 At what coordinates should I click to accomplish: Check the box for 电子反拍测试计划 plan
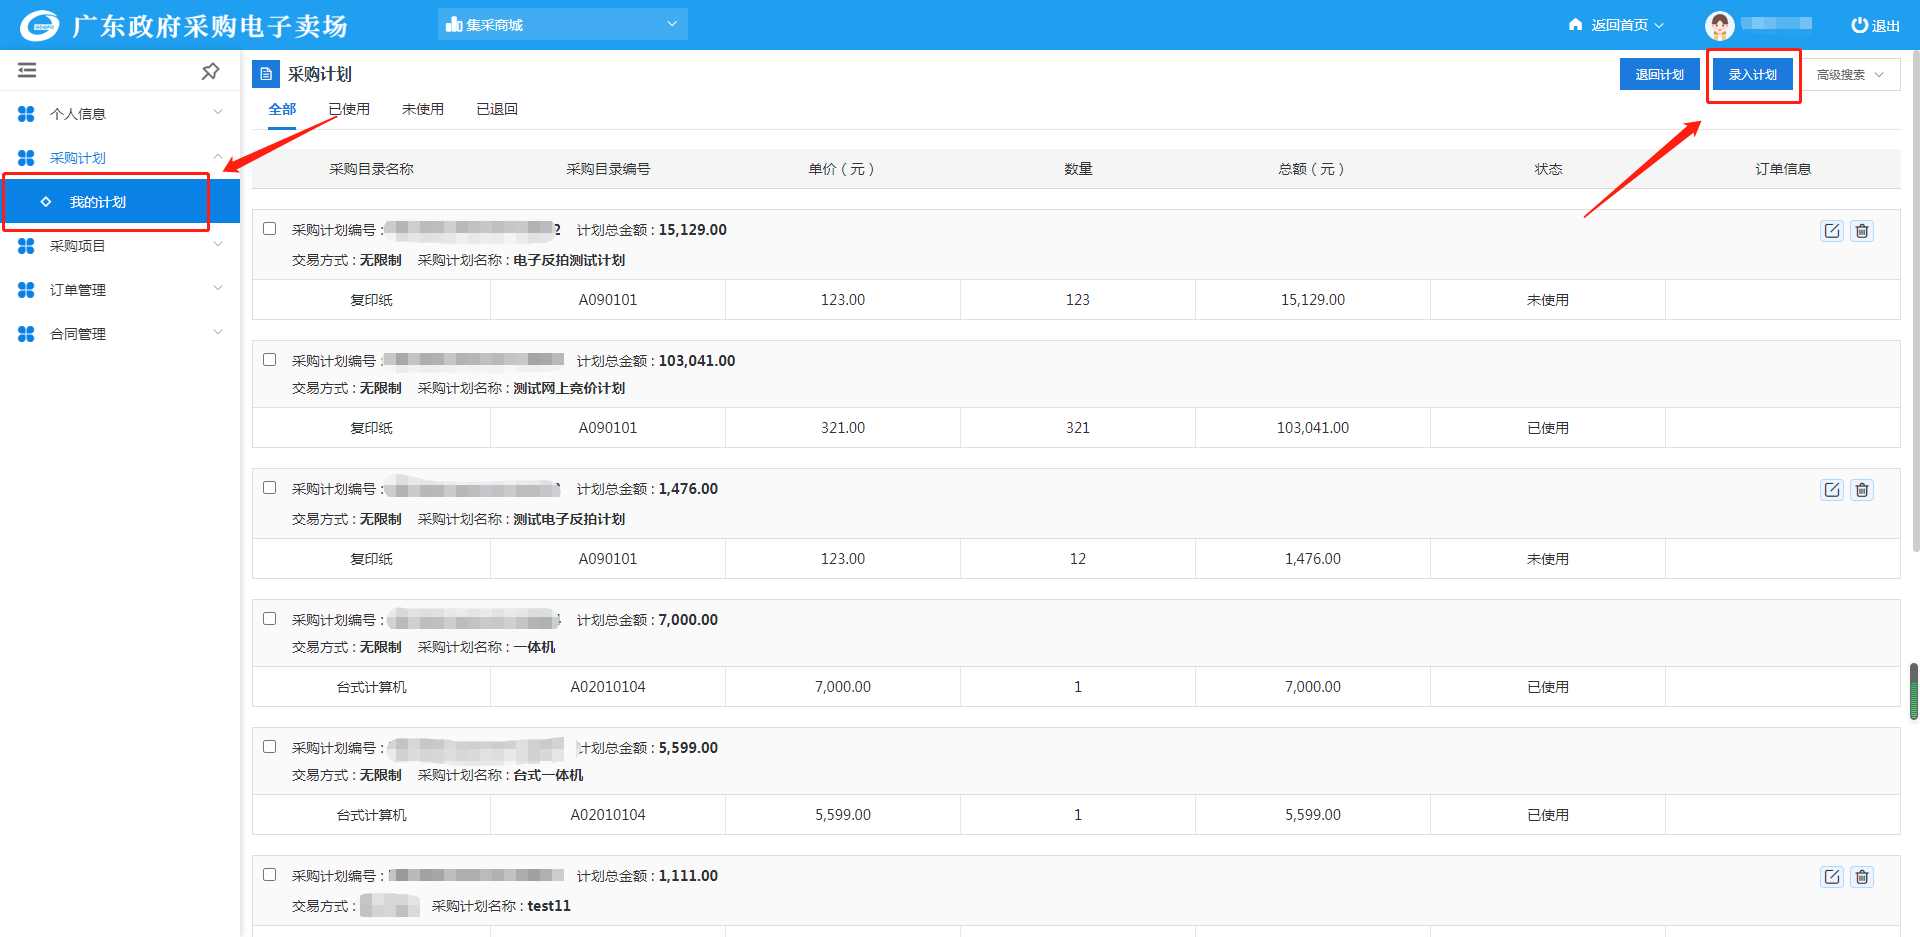tap(270, 229)
